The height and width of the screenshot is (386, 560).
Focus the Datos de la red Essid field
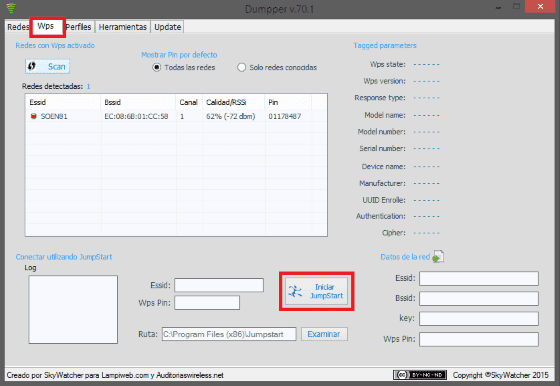479,279
